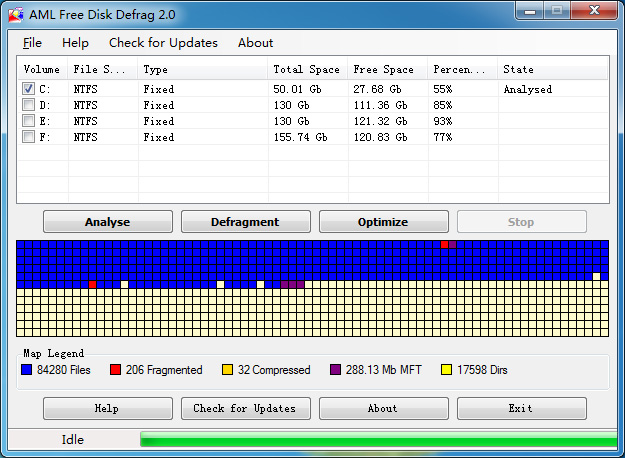This screenshot has width=625, height=458.
Task: Close the AML Free Disk Defrag window
Action: pos(594,10)
